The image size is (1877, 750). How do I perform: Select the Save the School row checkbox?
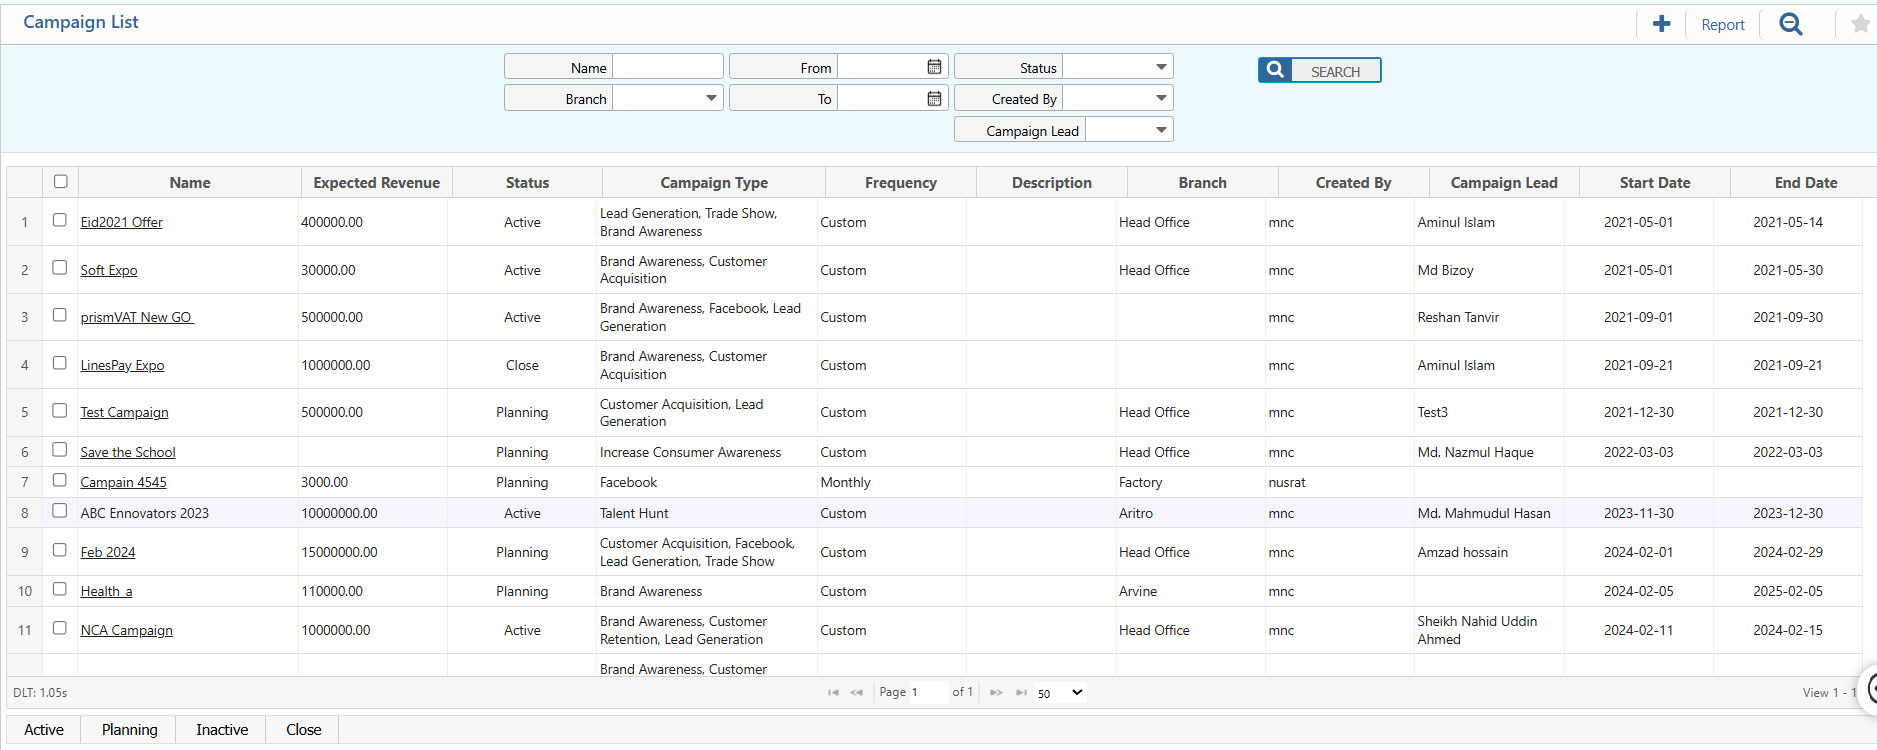click(60, 450)
